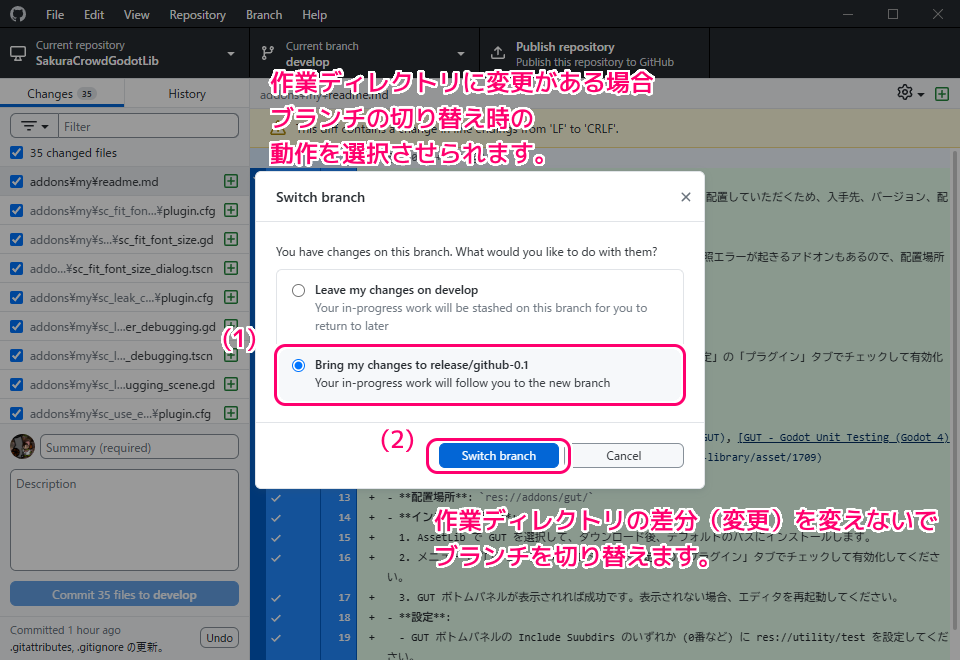The width and height of the screenshot is (960, 660).
Task: Switch to the History tab
Action: click(187, 93)
